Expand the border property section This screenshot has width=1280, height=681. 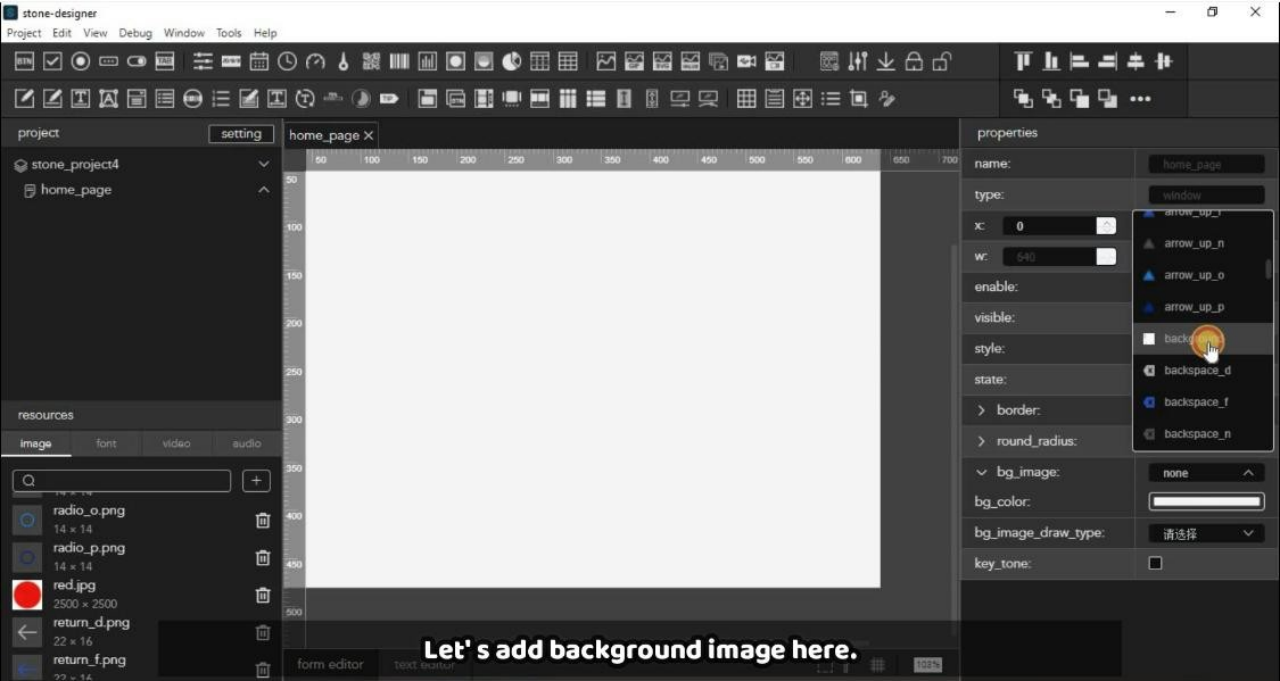click(981, 410)
